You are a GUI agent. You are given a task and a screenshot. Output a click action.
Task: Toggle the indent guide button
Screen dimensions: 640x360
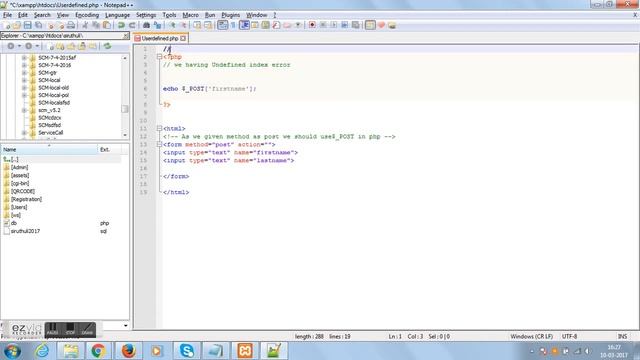coord(244,25)
